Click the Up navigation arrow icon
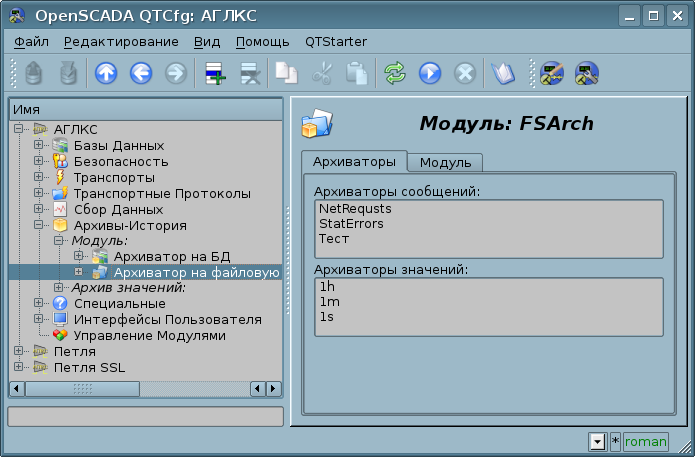Screen dimensions: 695x457 click(x=105, y=73)
